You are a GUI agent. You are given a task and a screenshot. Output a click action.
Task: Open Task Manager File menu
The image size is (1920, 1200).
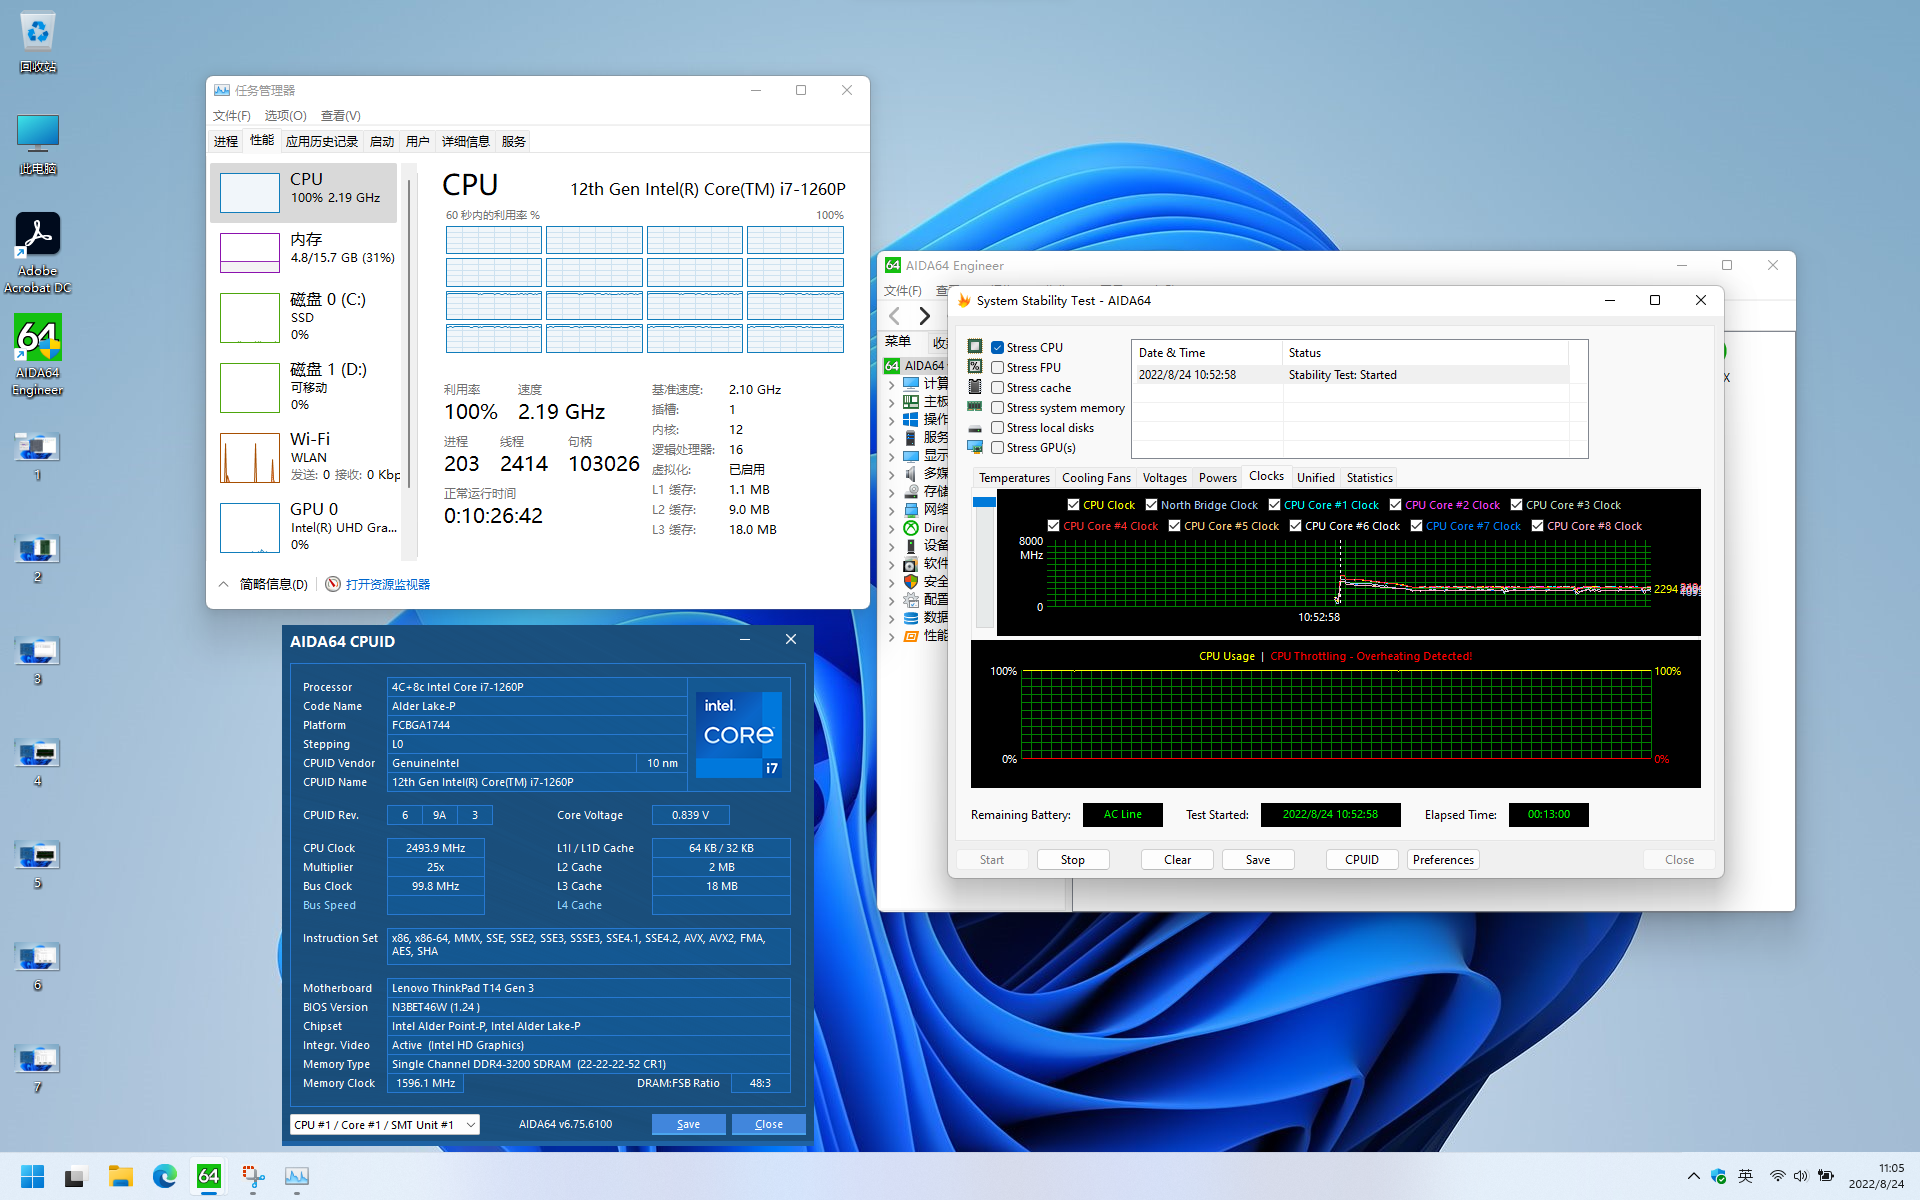coord(232,116)
